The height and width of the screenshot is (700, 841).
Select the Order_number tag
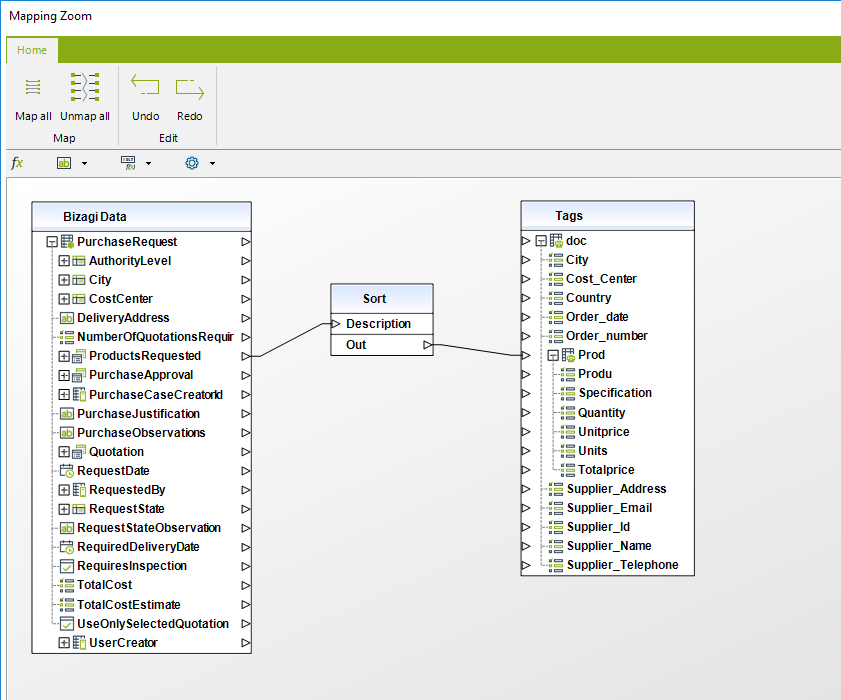[607, 336]
